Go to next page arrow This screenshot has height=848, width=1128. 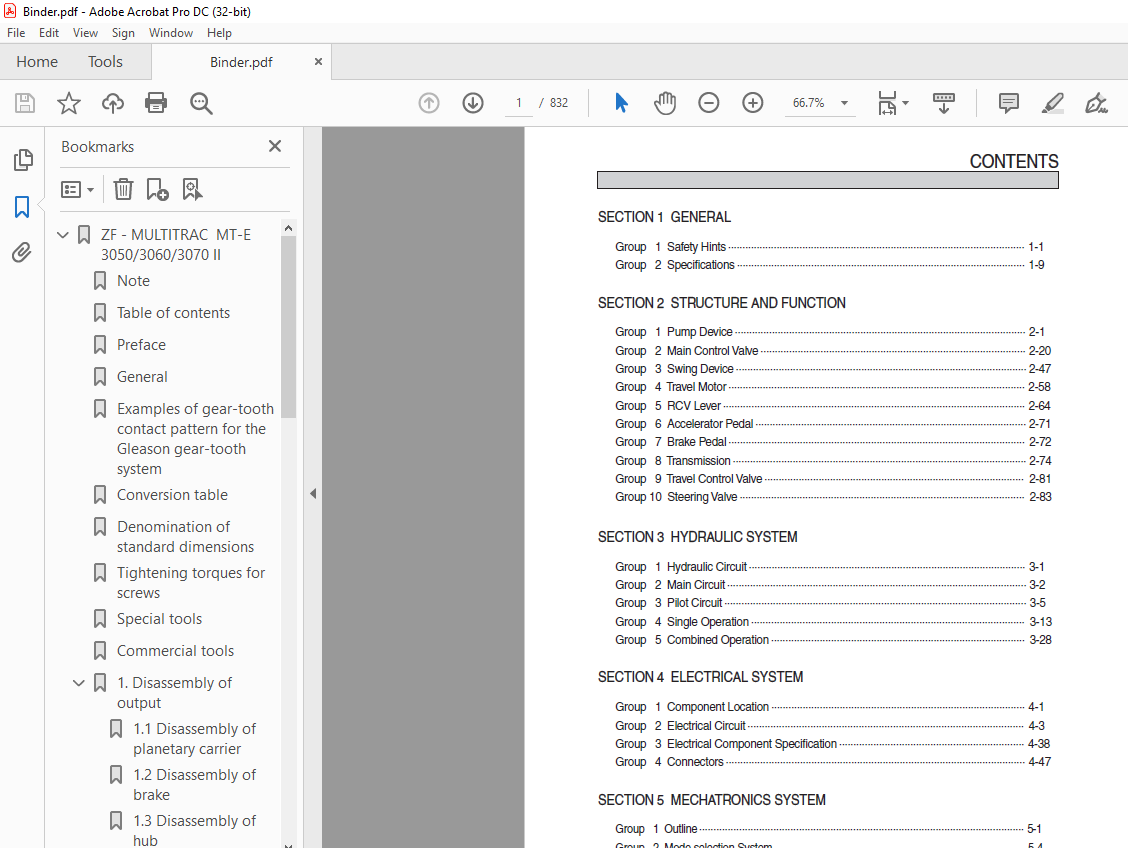(473, 103)
